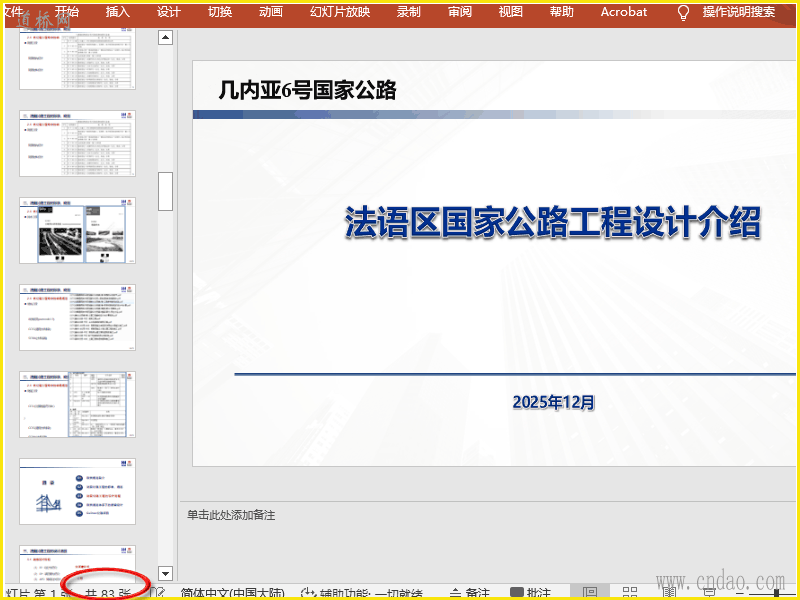This screenshot has height=600, width=800.
Task: Switch to Slide Sorter view icon
Action: coord(630,593)
